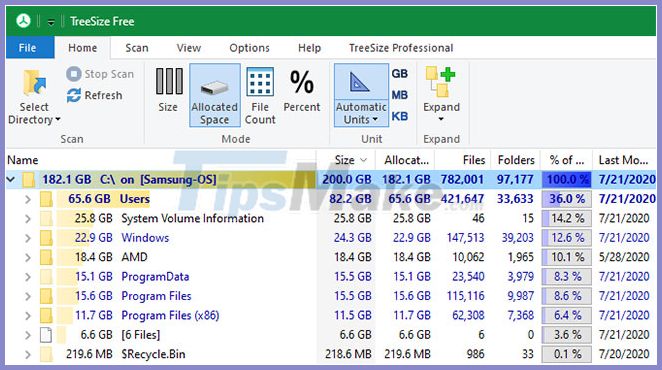Select the 5/28/2020 date cell
The image size is (662, 370).
[624, 257]
